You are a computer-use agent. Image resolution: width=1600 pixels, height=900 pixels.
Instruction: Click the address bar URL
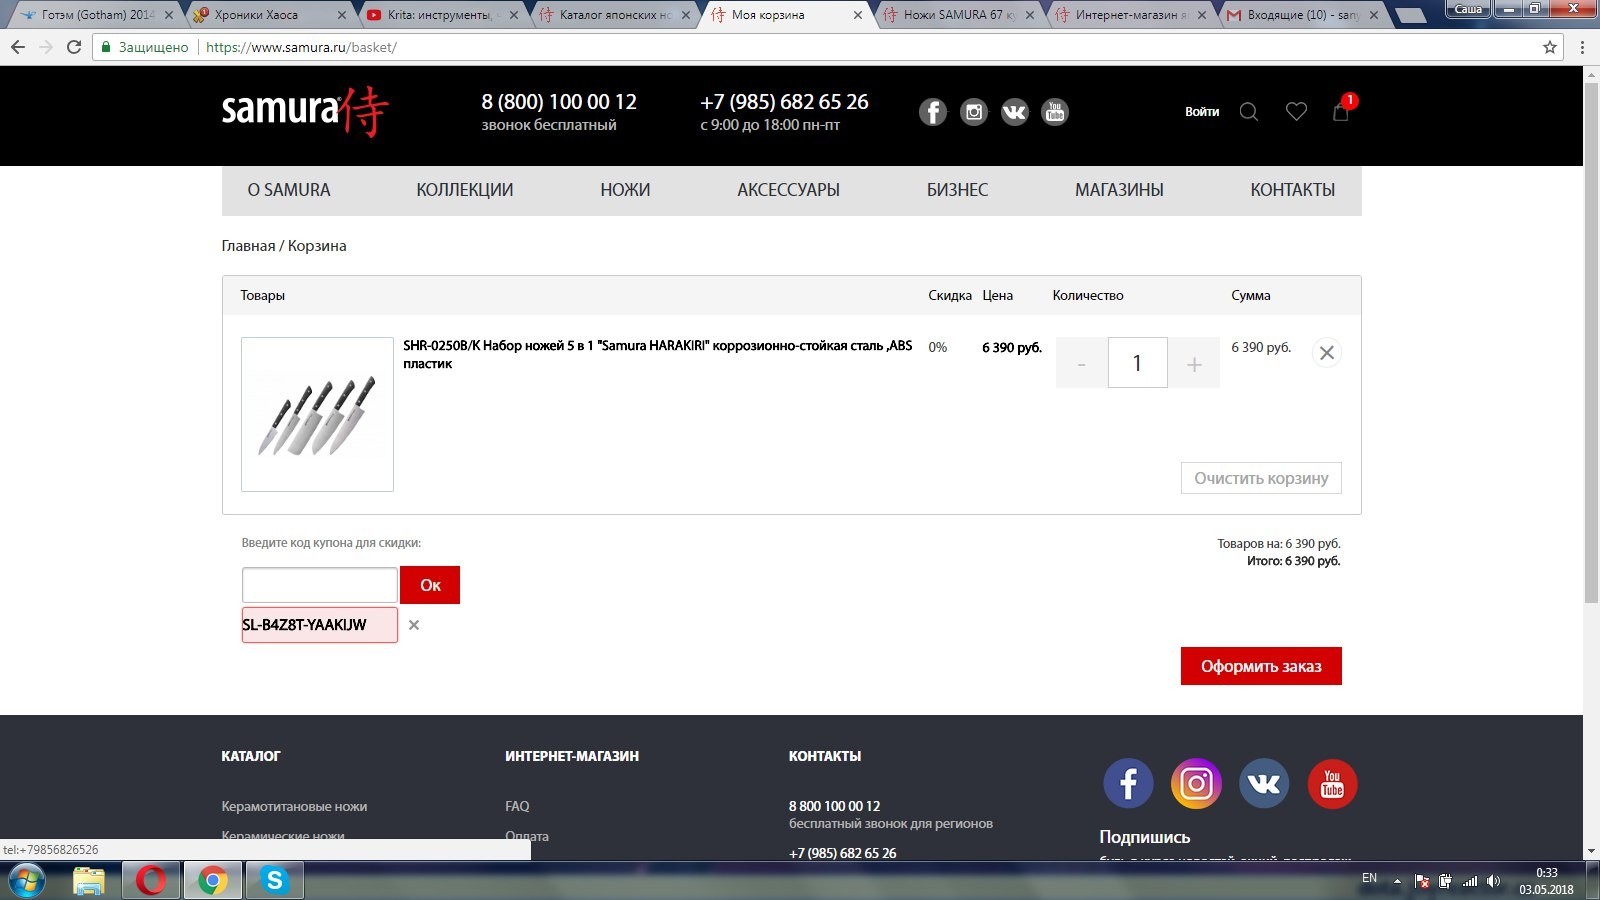pyautogui.click(x=301, y=47)
